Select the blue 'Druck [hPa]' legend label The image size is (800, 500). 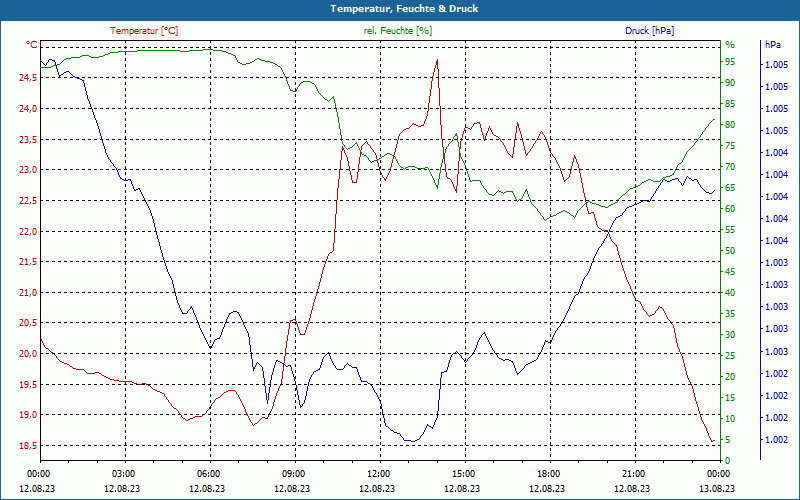click(649, 31)
